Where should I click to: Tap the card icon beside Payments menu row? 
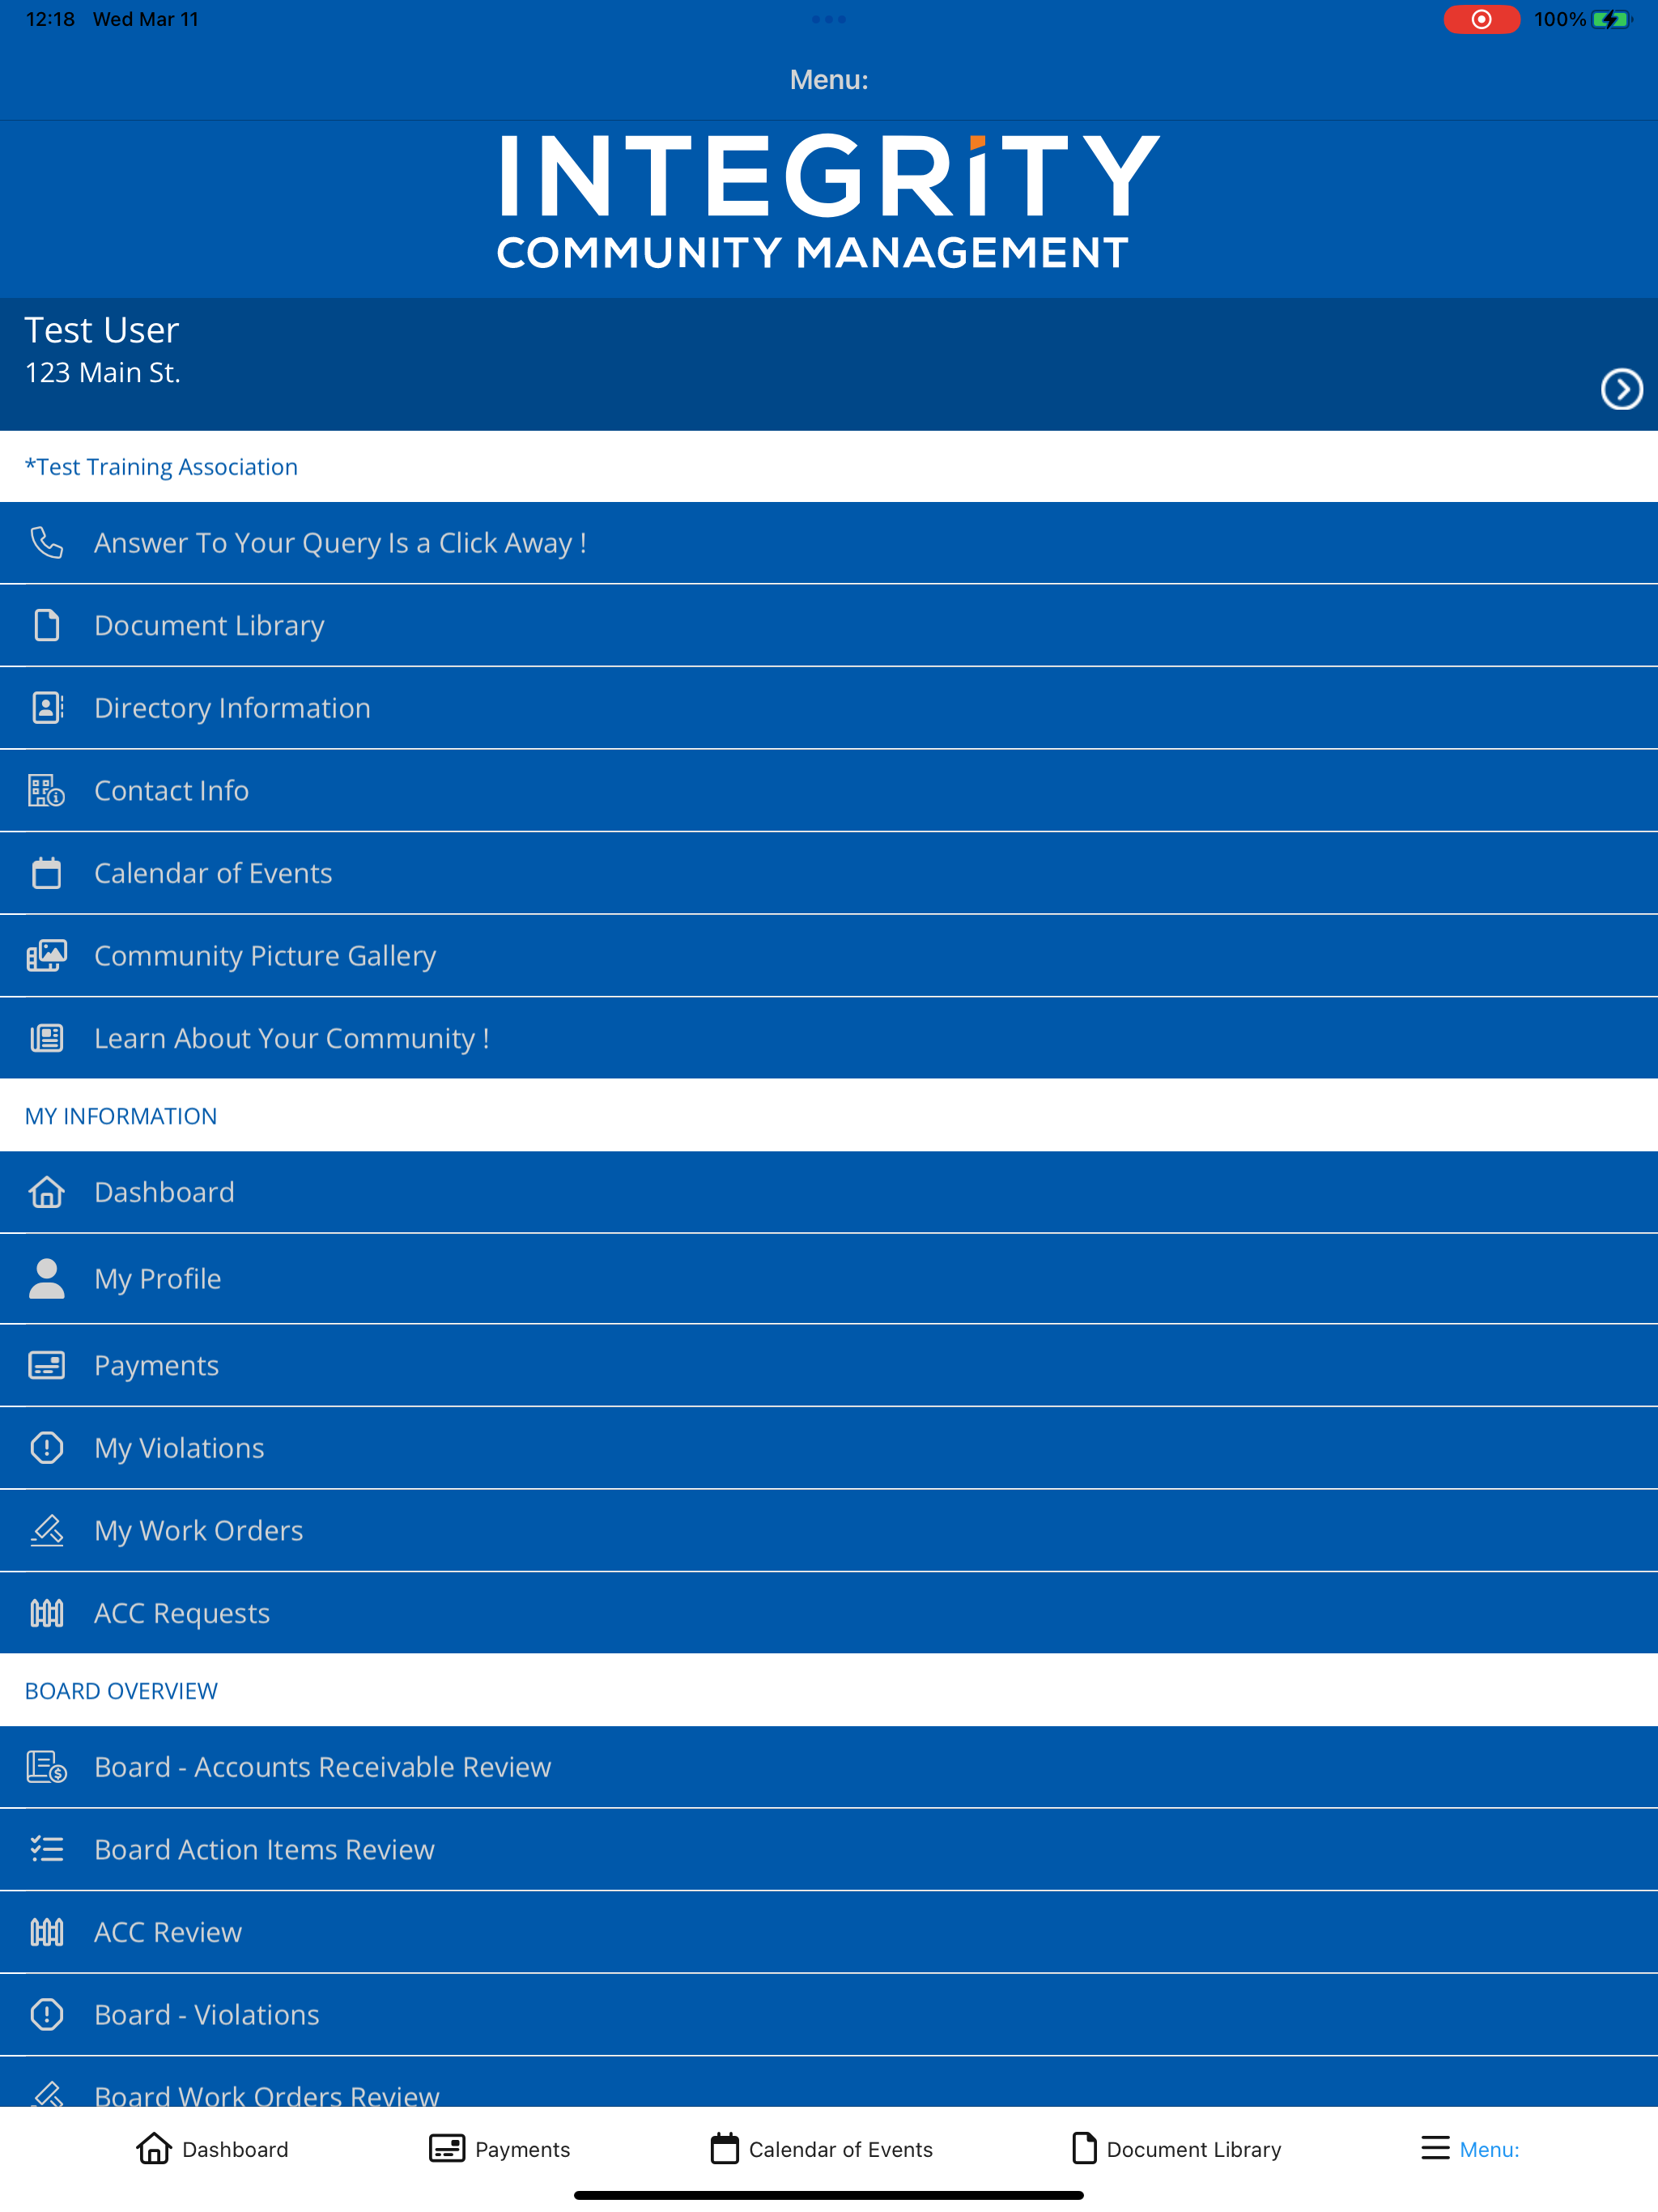[x=46, y=1365]
